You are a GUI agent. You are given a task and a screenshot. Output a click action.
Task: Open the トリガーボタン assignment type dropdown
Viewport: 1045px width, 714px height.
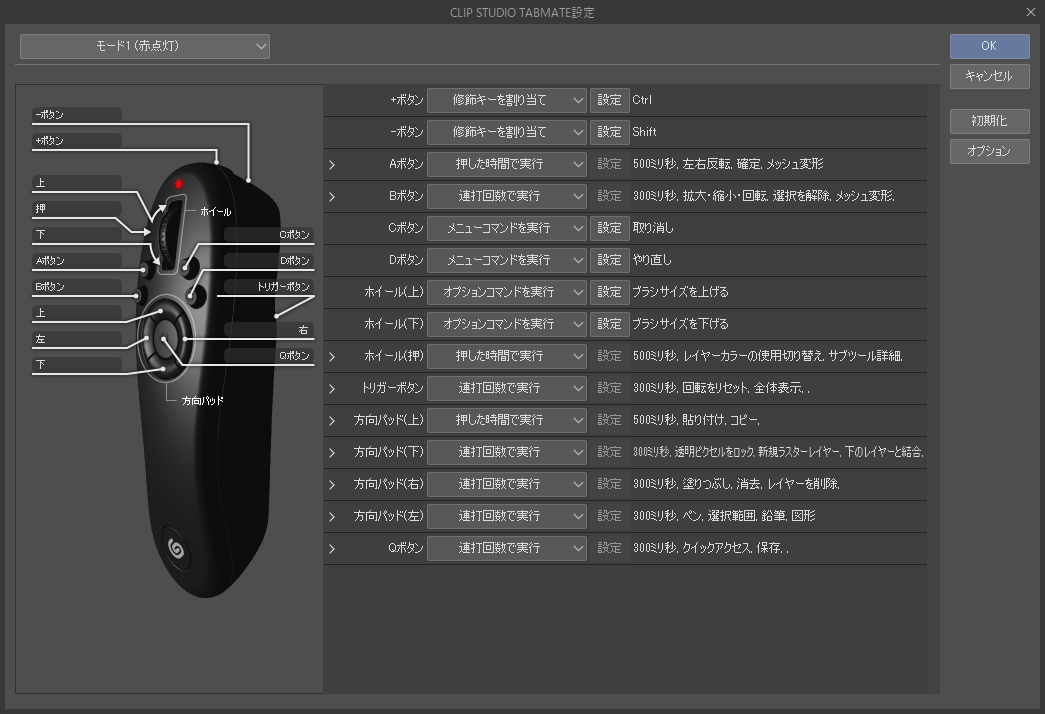[x=507, y=388]
